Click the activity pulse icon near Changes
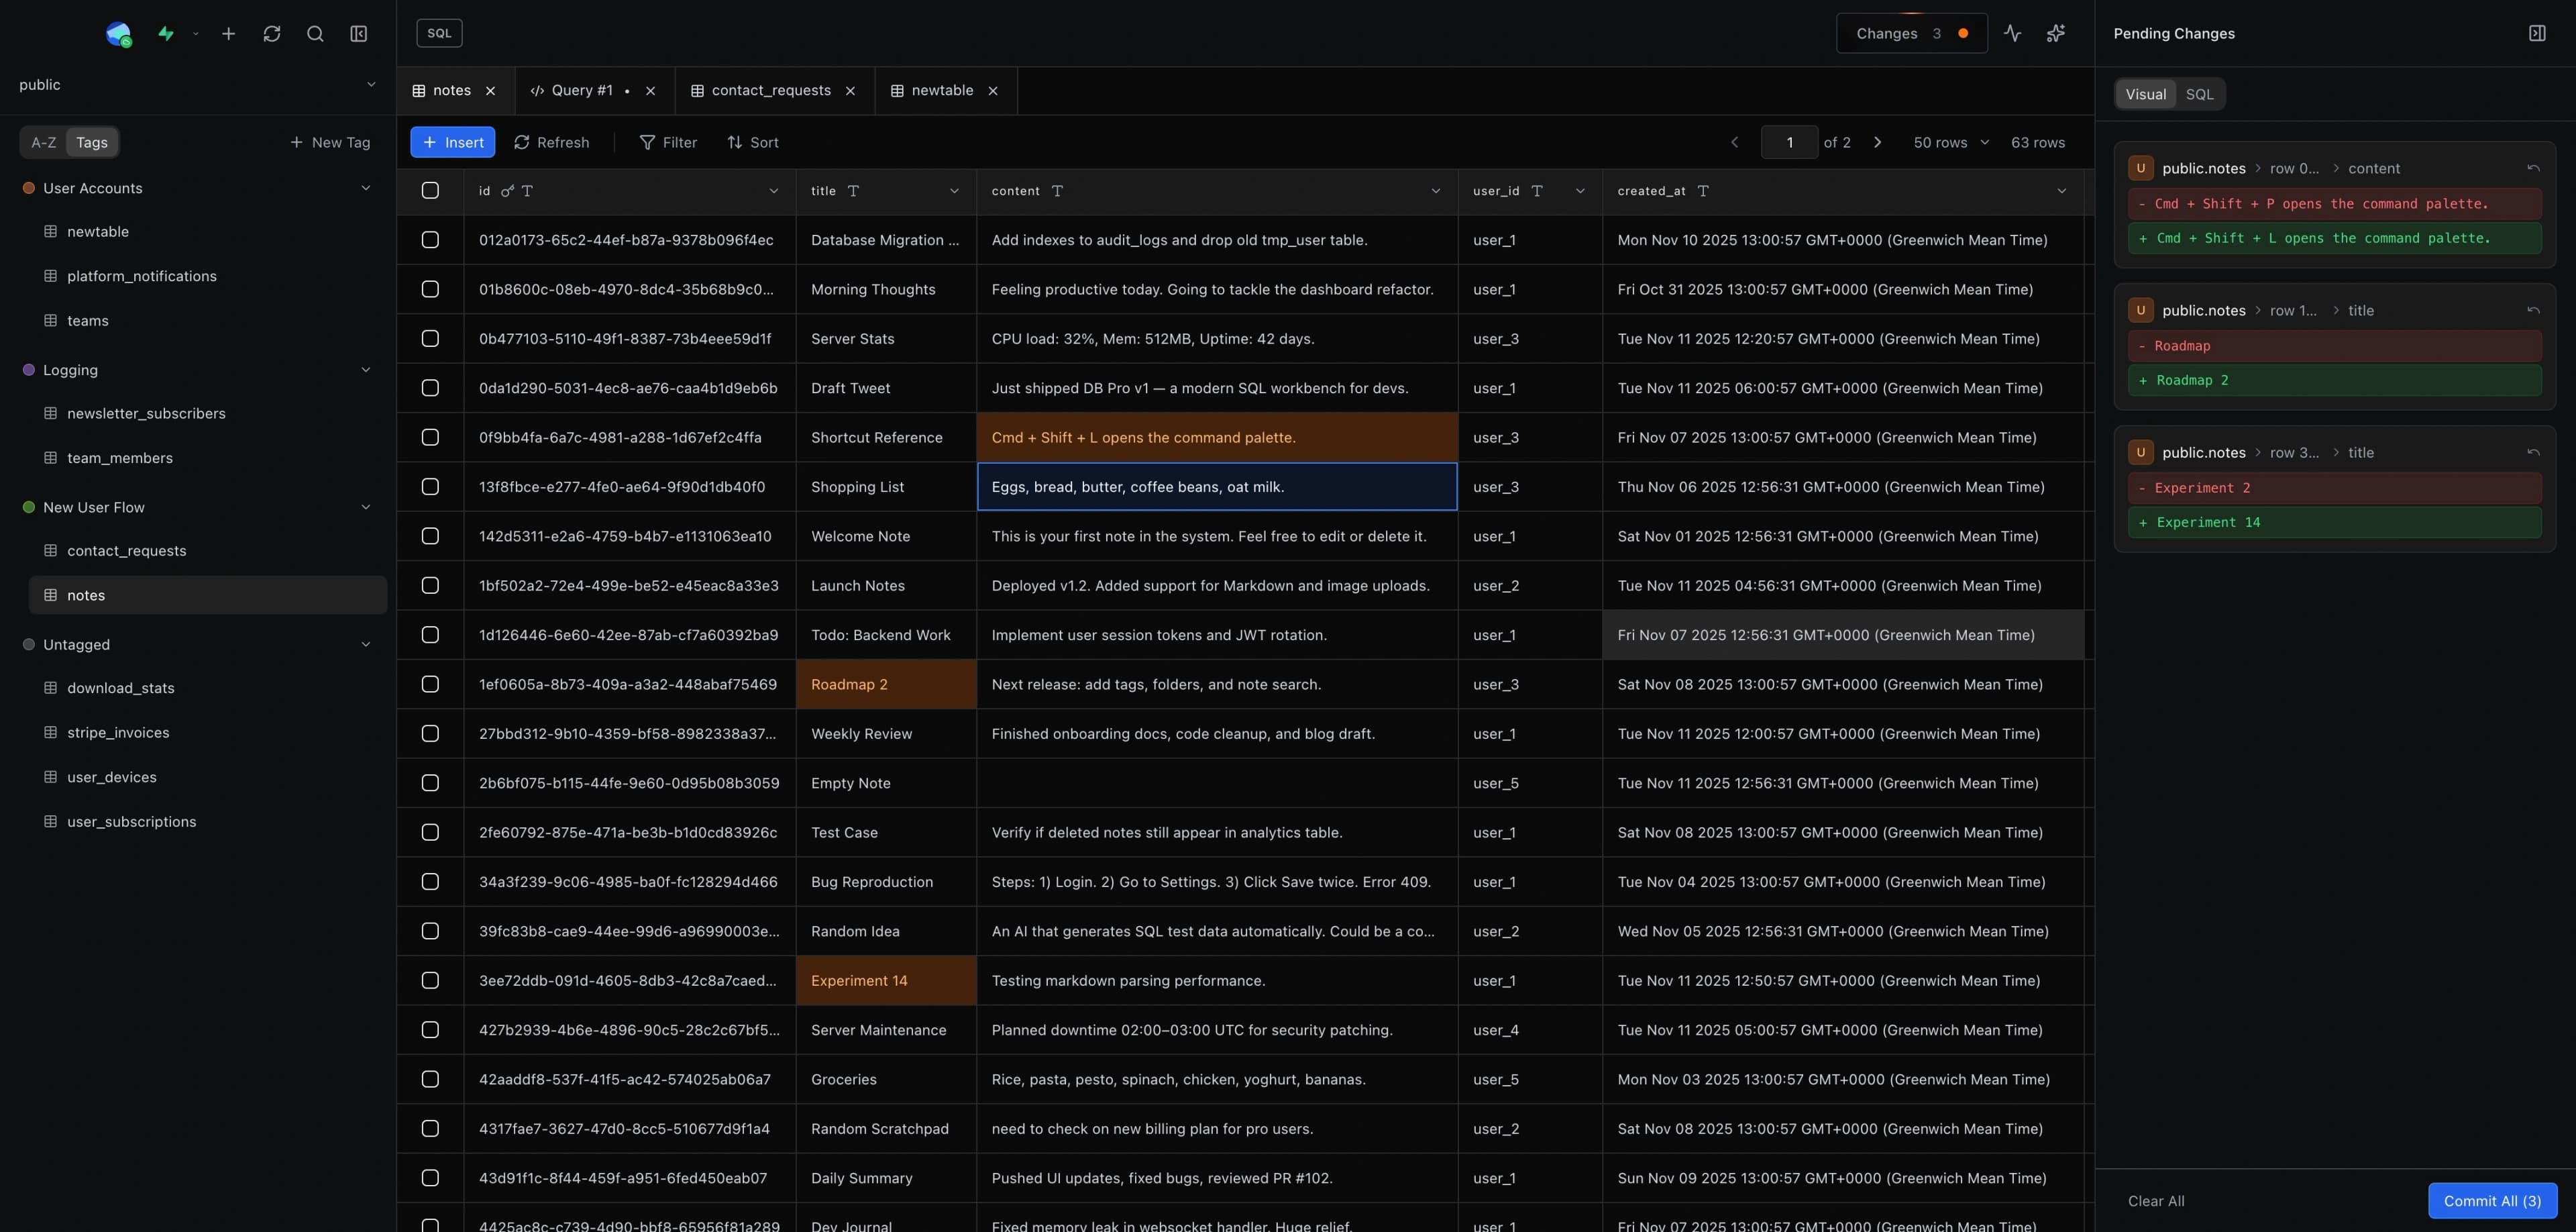Screen dimensions: 2576x1232 2013,33
